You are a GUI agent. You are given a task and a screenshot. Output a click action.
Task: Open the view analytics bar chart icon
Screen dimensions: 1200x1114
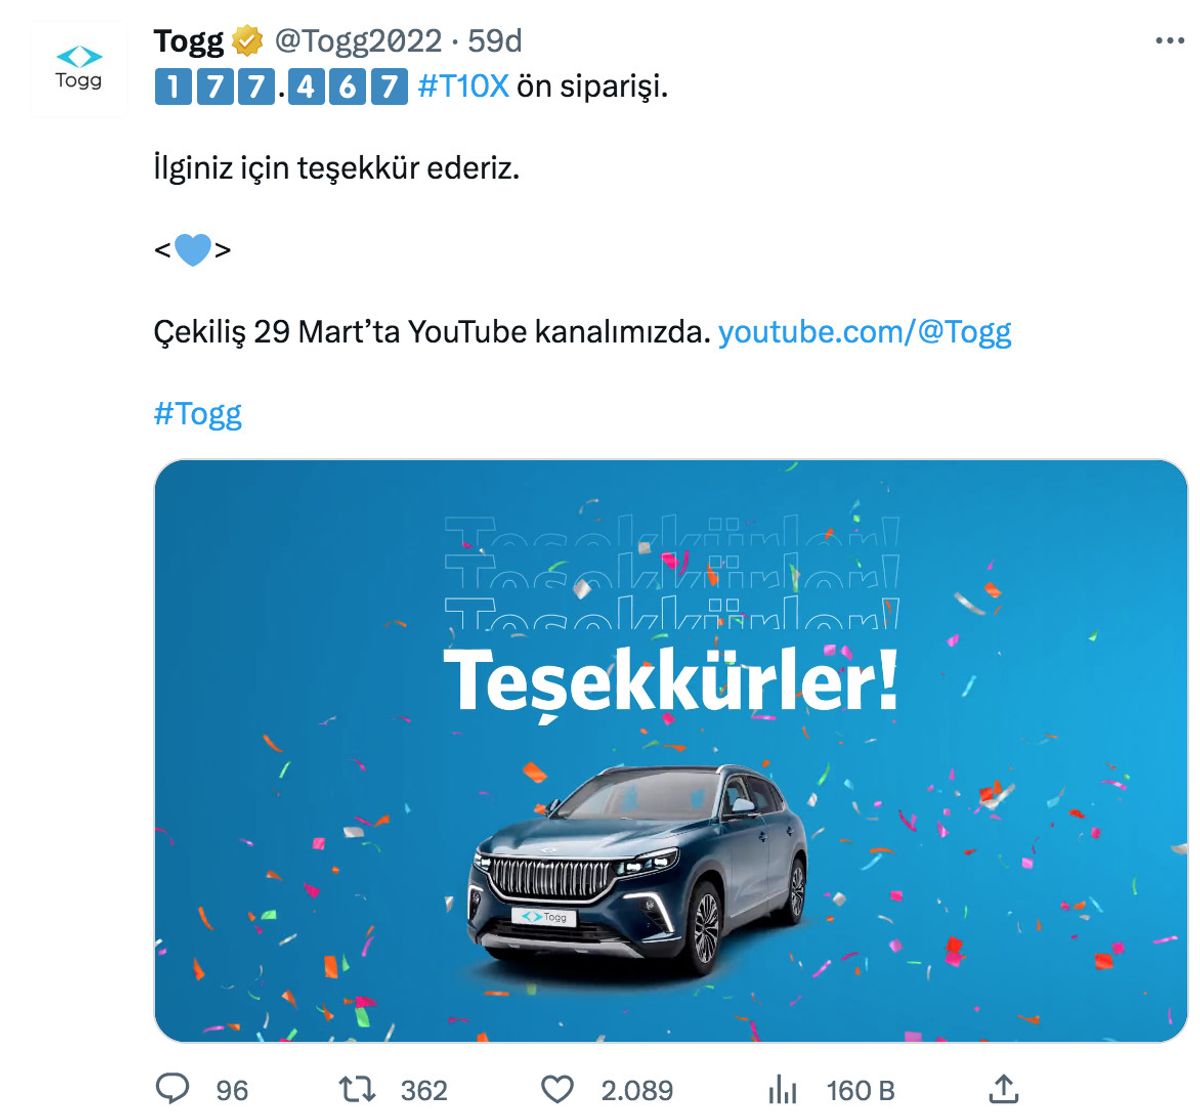[782, 1089]
